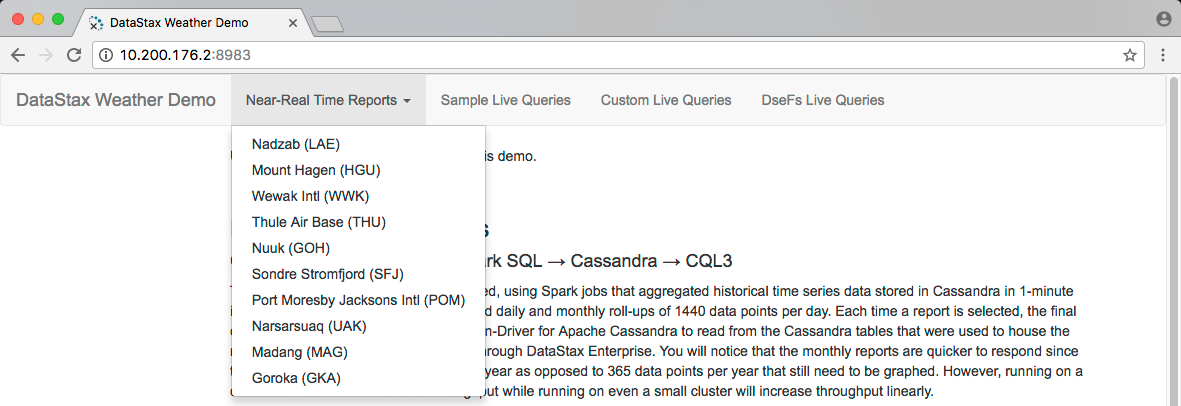Open Custom Live Queries page

click(x=665, y=100)
